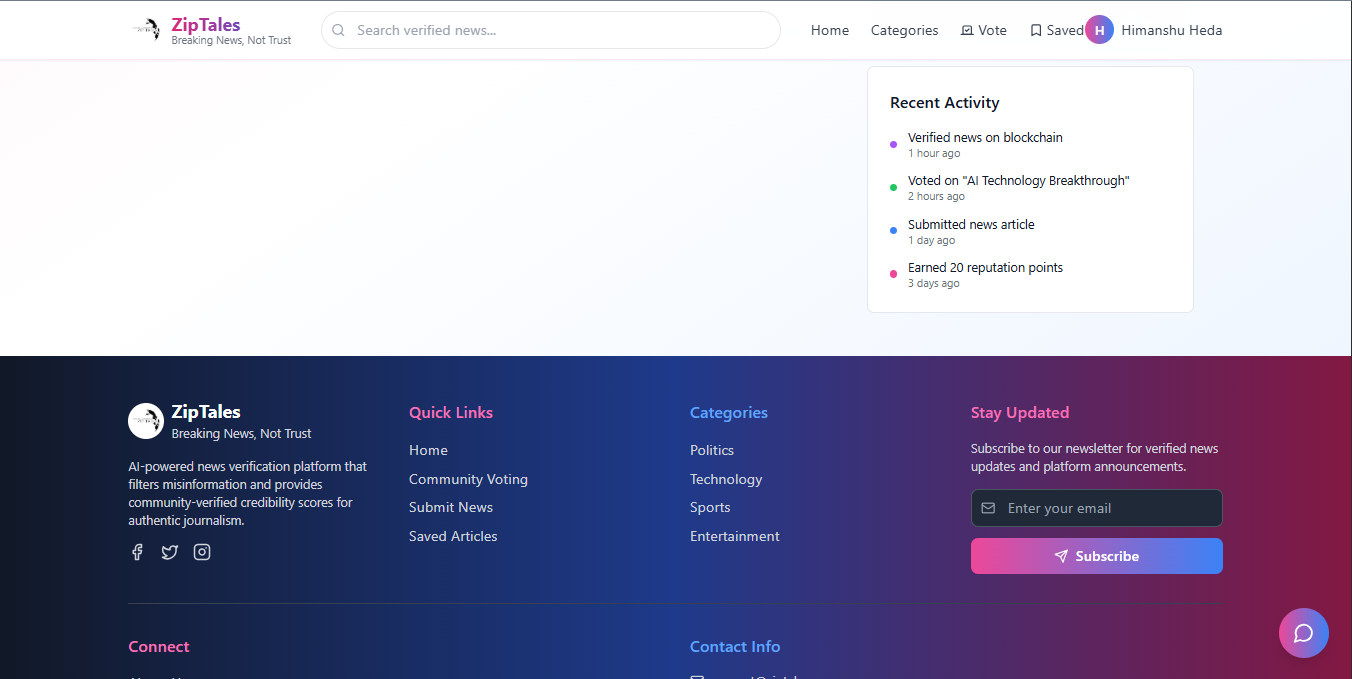This screenshot has height=679, width=1352.
Task: Click the ZipTales header logo image
Action: tap(147, 30)
